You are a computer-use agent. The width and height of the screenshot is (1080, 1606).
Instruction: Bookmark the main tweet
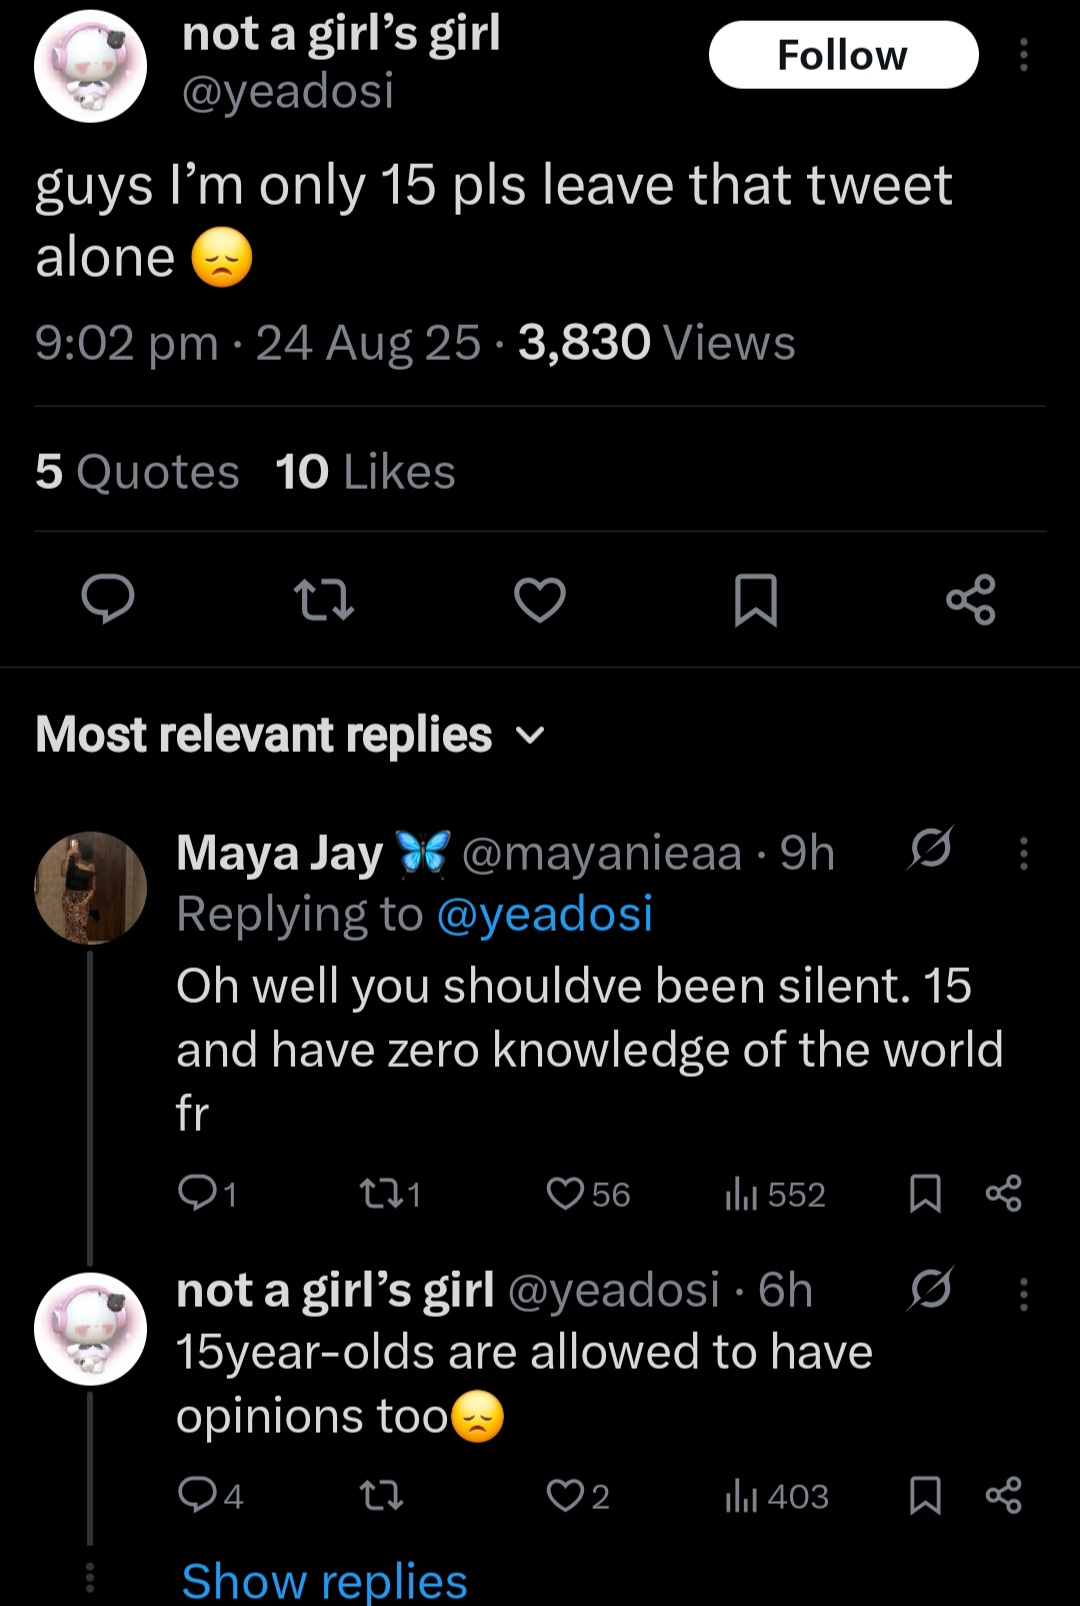point(755,599)
